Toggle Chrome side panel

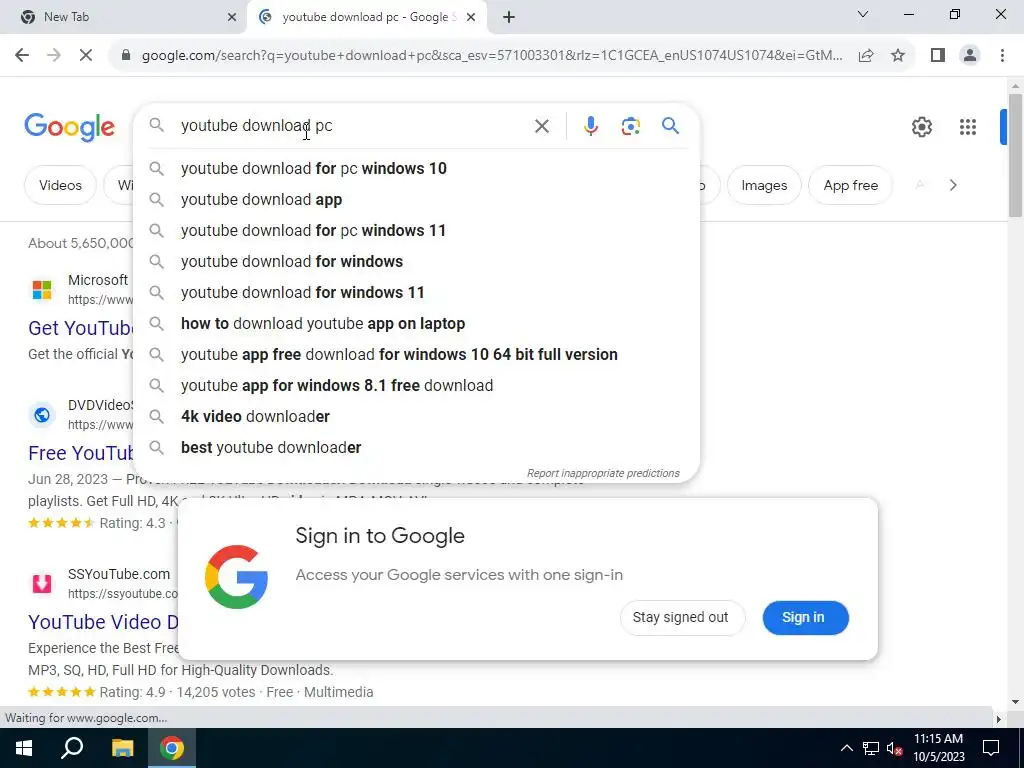coord(937,56)
